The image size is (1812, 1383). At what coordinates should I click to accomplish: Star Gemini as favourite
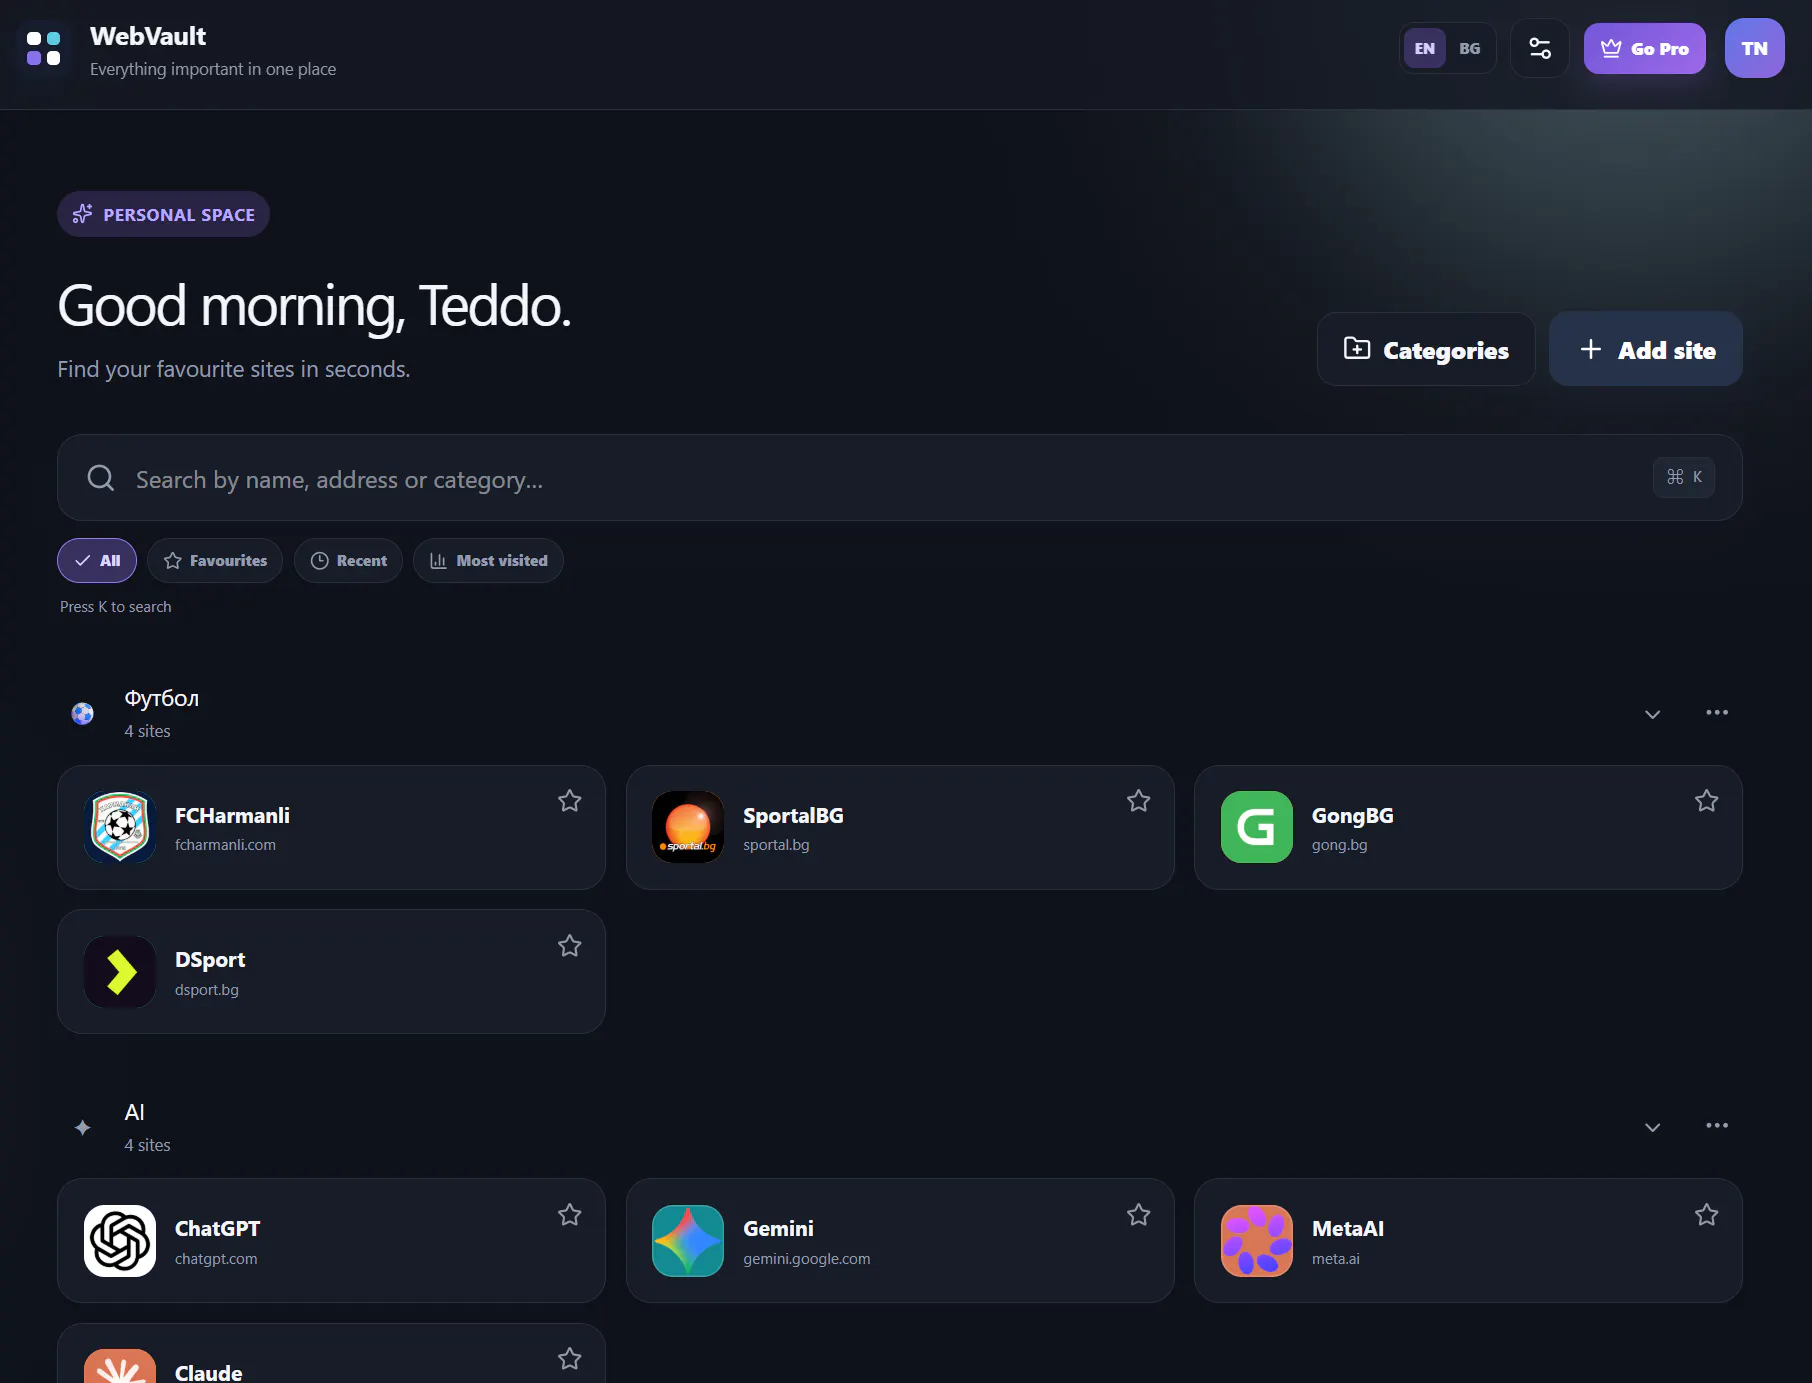(1139, 1215)
